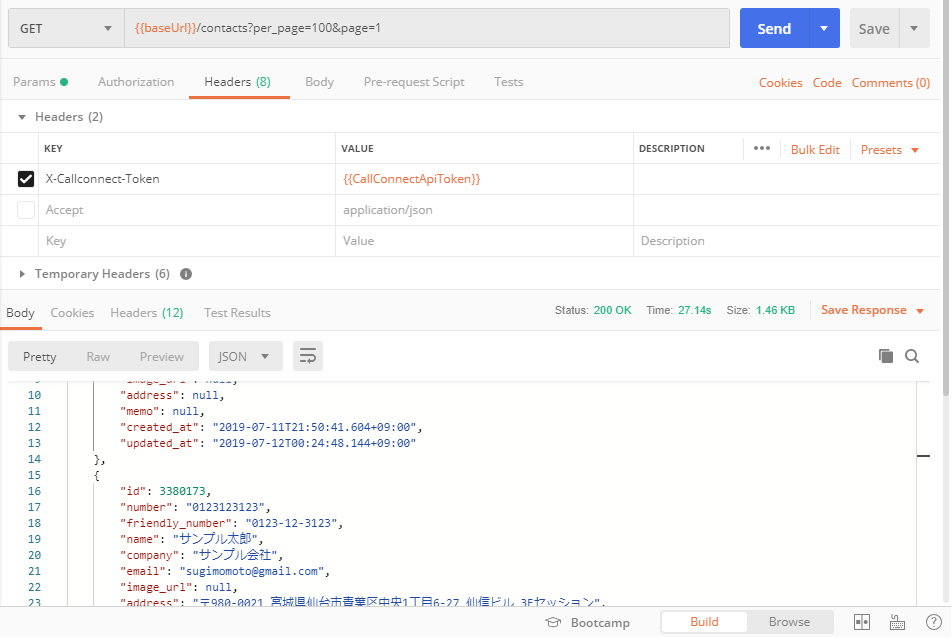Click the blue Send button
The height and width of the screenshot is (638, 952).
pyautogui.click(x=774, y=29)
